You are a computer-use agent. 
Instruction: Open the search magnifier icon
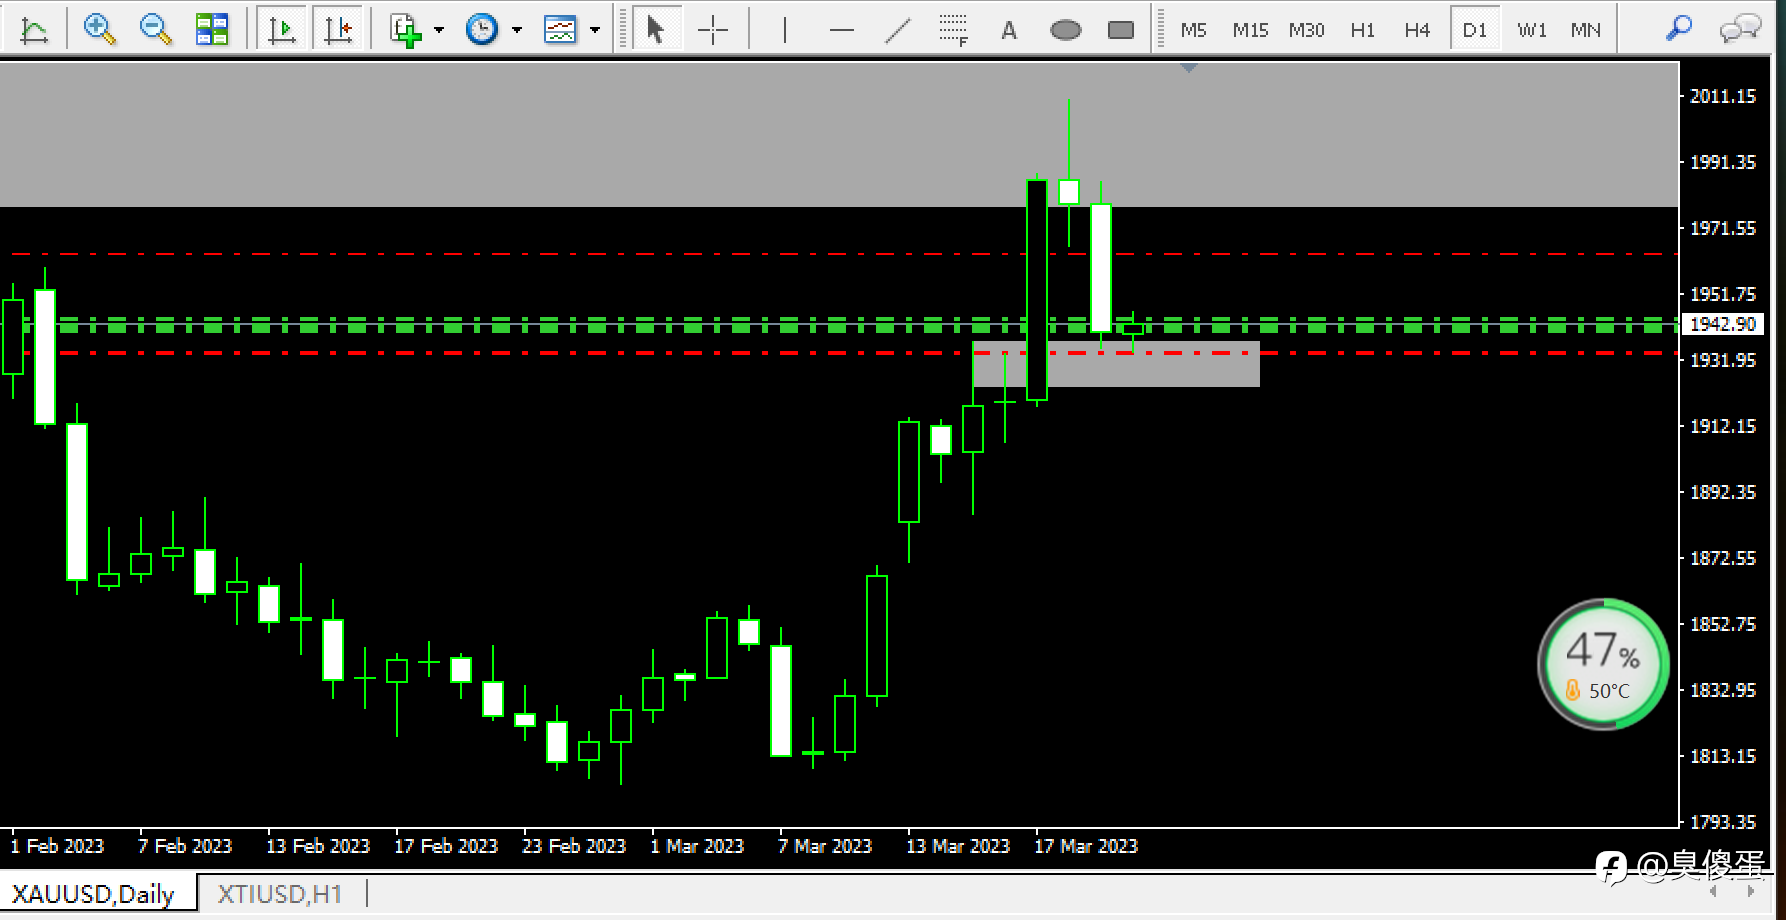tap(1679, 28)
